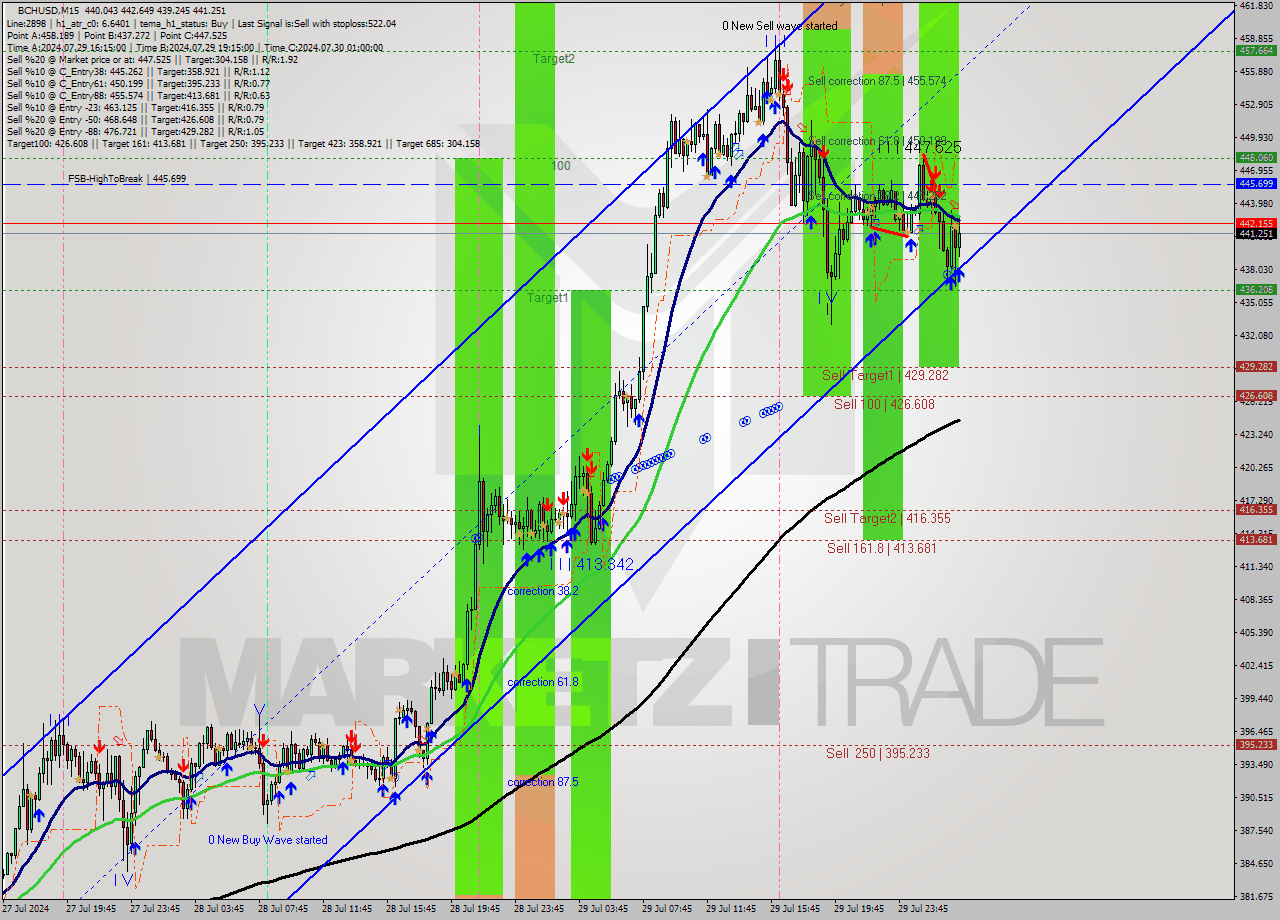Click the '0 New Sell wave started' label

point(780,26)
